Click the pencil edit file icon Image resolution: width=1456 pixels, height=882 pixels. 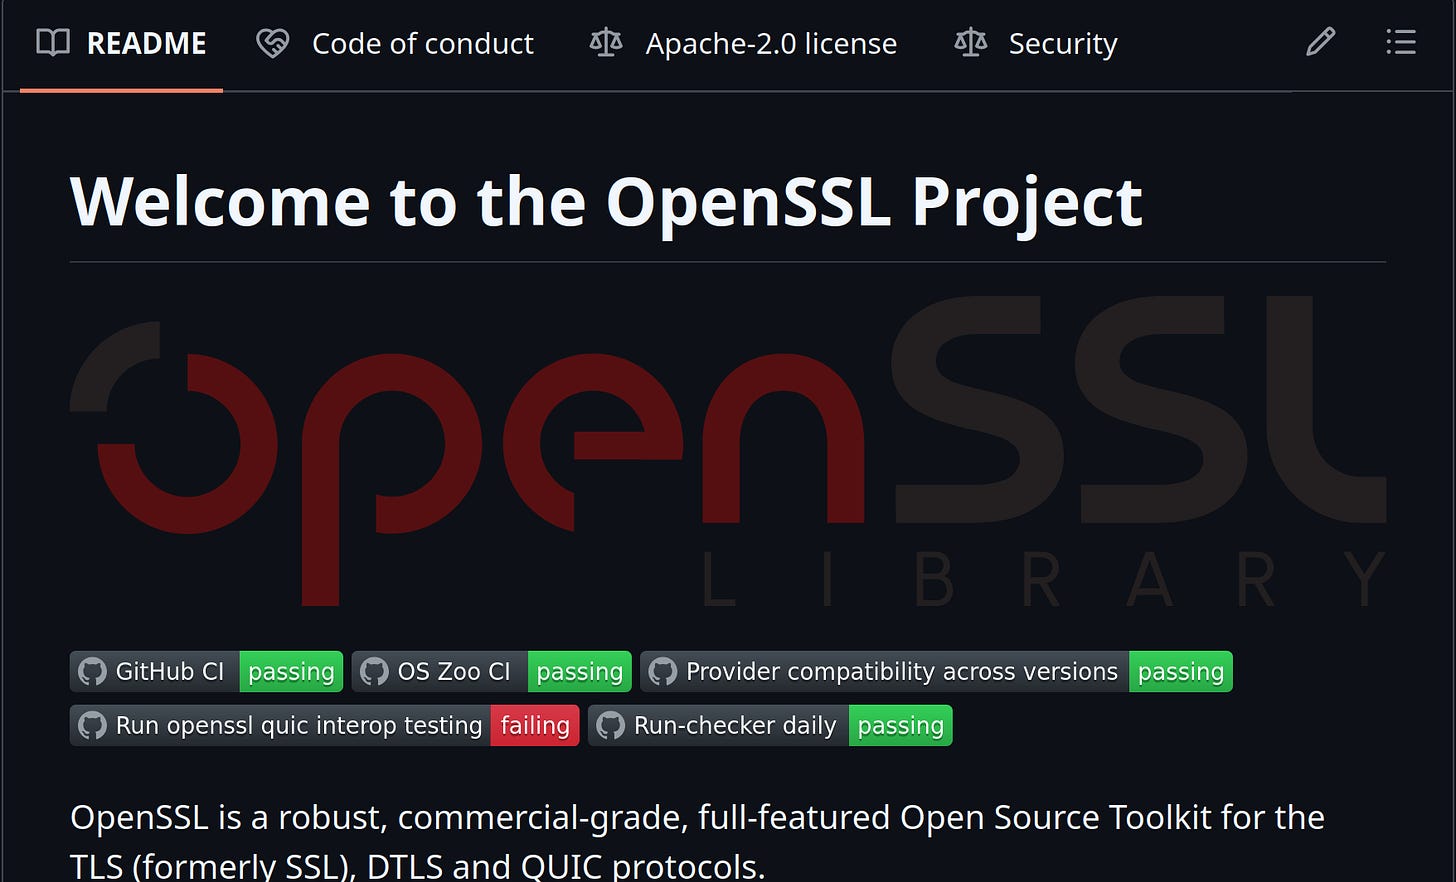(x=1320, y=42)
